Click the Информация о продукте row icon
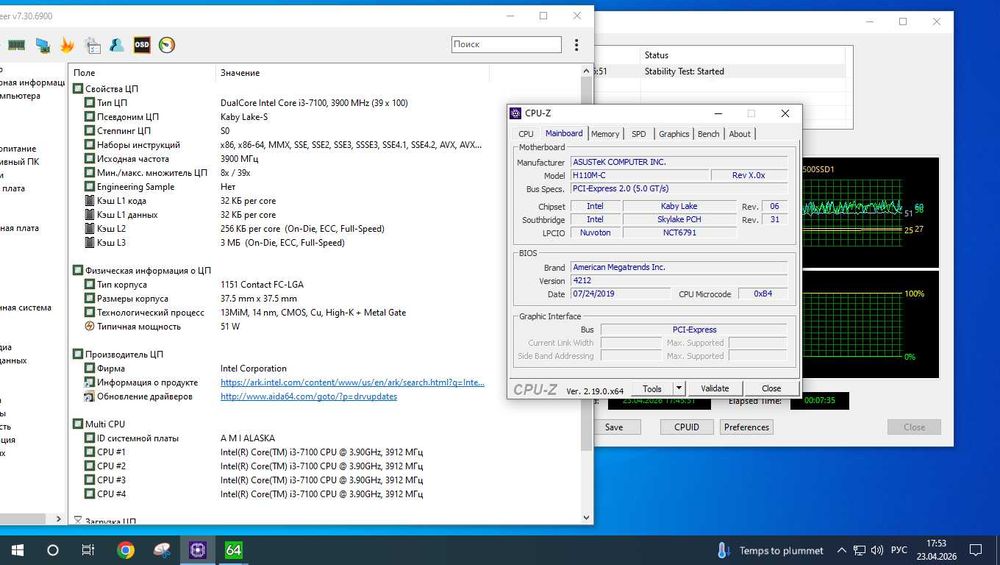The height and width of the screenshot is (565, 1000). tap(90, 383)
